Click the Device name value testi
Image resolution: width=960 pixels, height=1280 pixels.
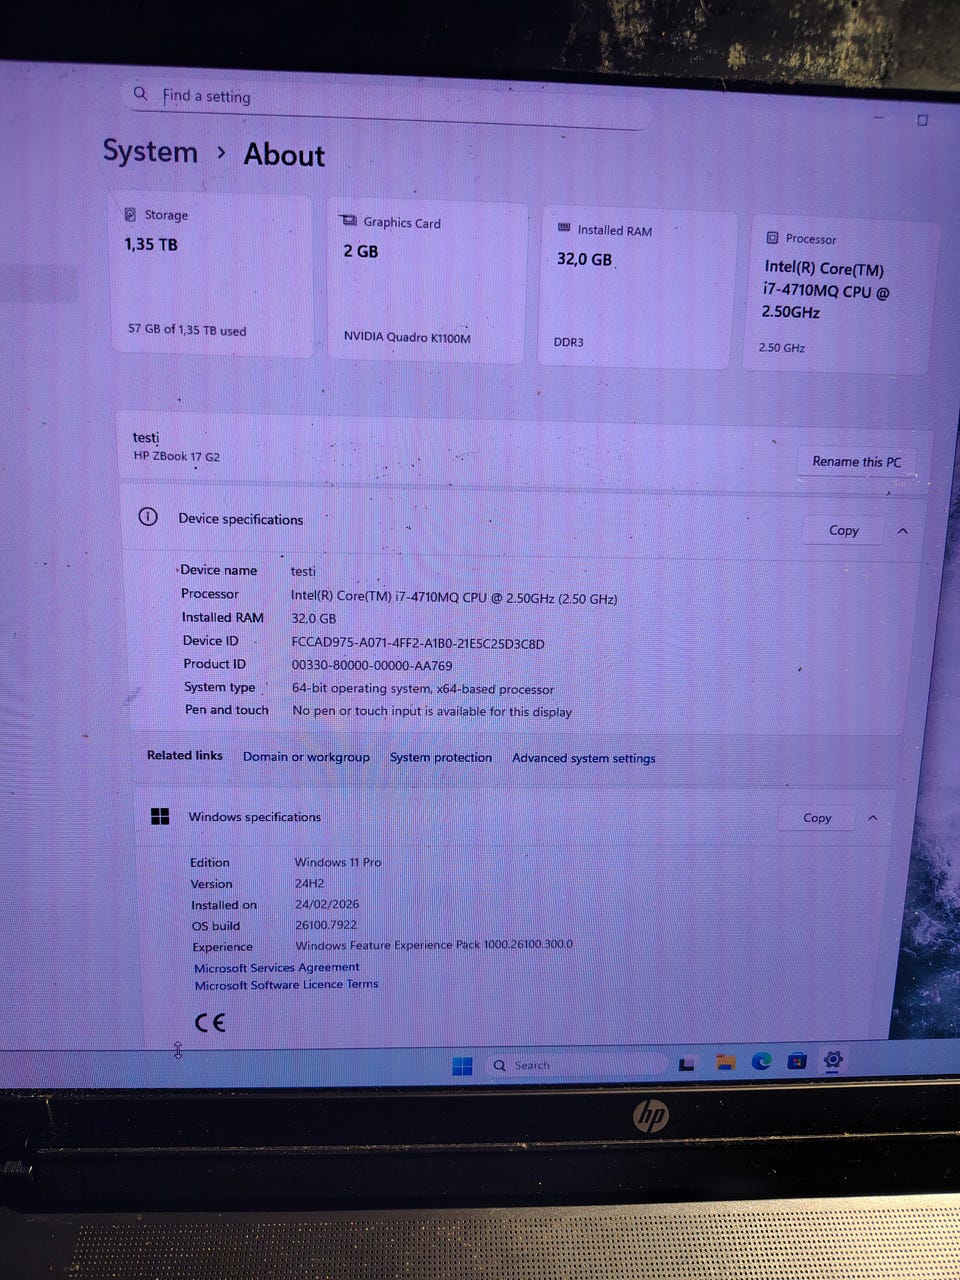point(303,571)
